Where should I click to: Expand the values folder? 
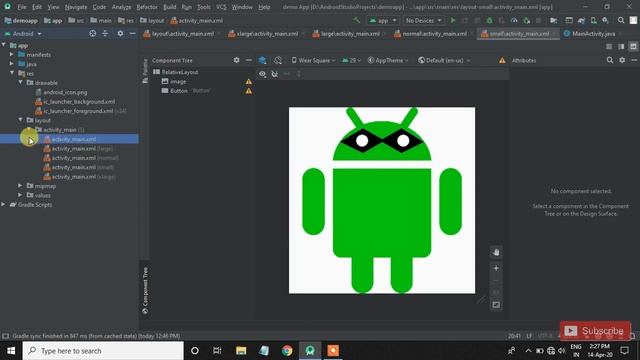coord(20,195)
